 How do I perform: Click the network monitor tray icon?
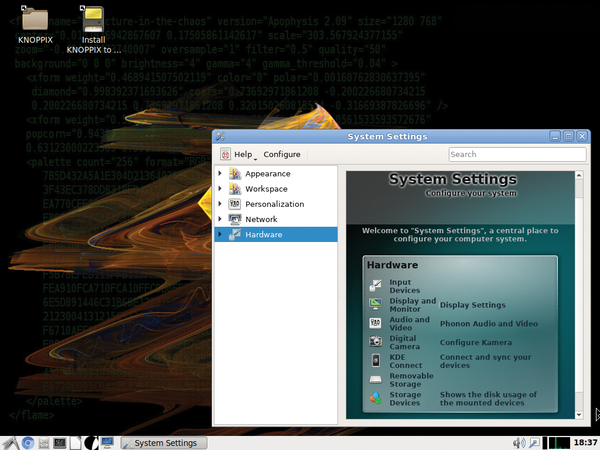534,443
